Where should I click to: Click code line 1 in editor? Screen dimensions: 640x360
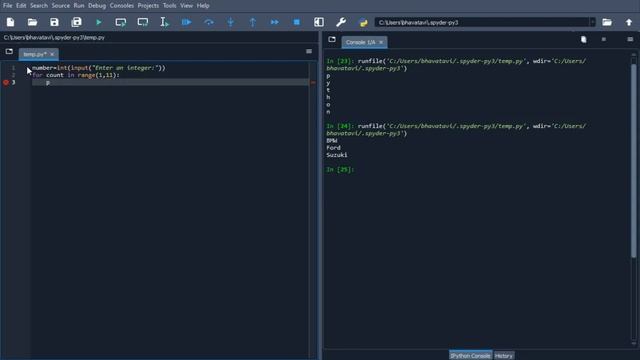point(99,68)
